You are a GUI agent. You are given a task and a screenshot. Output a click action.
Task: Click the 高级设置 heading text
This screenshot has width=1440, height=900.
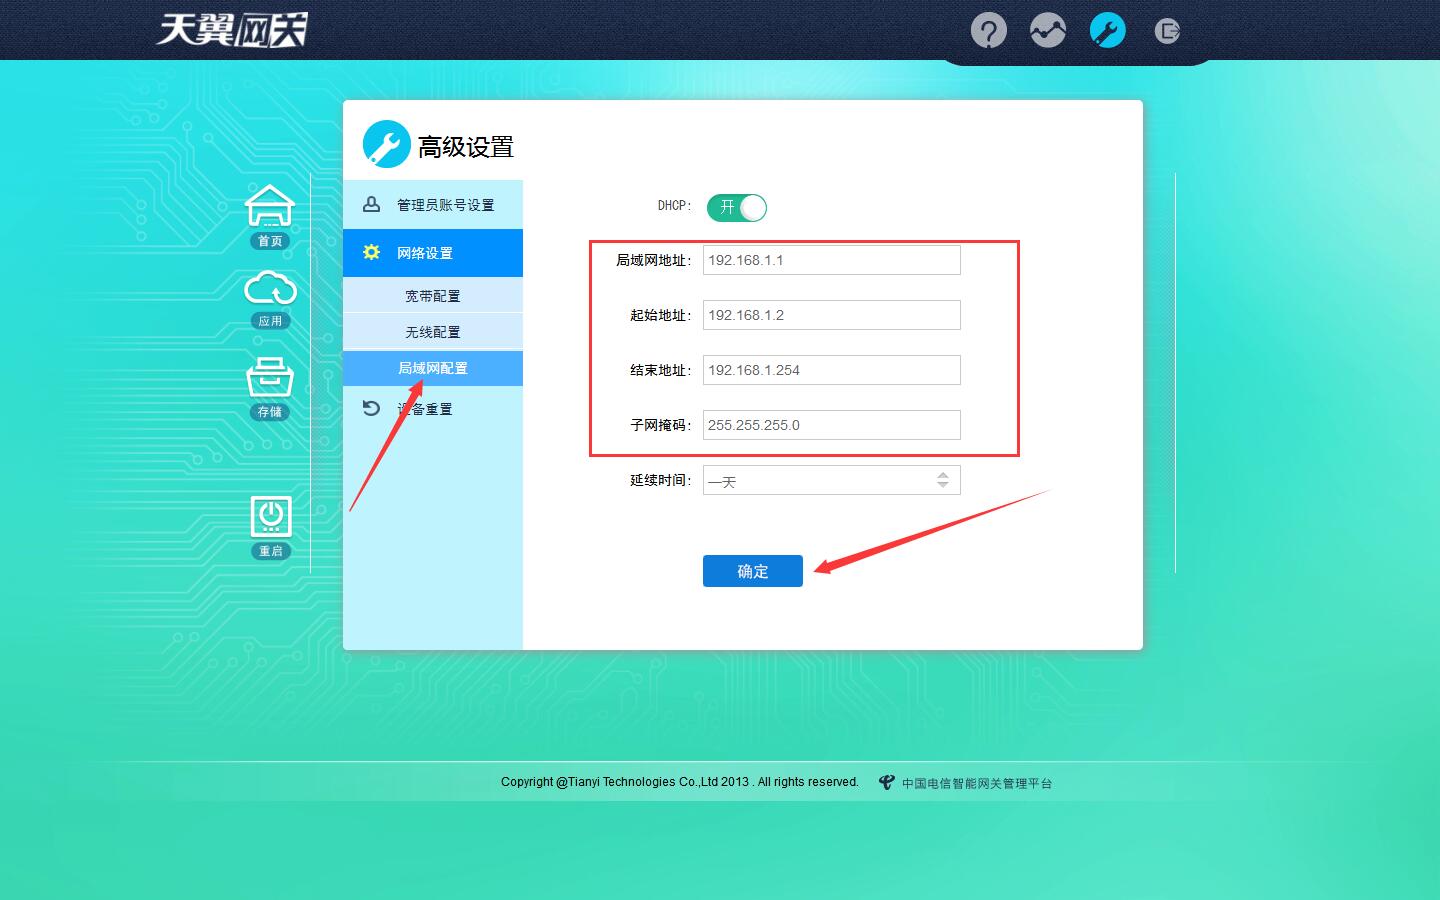click(466, 147)
